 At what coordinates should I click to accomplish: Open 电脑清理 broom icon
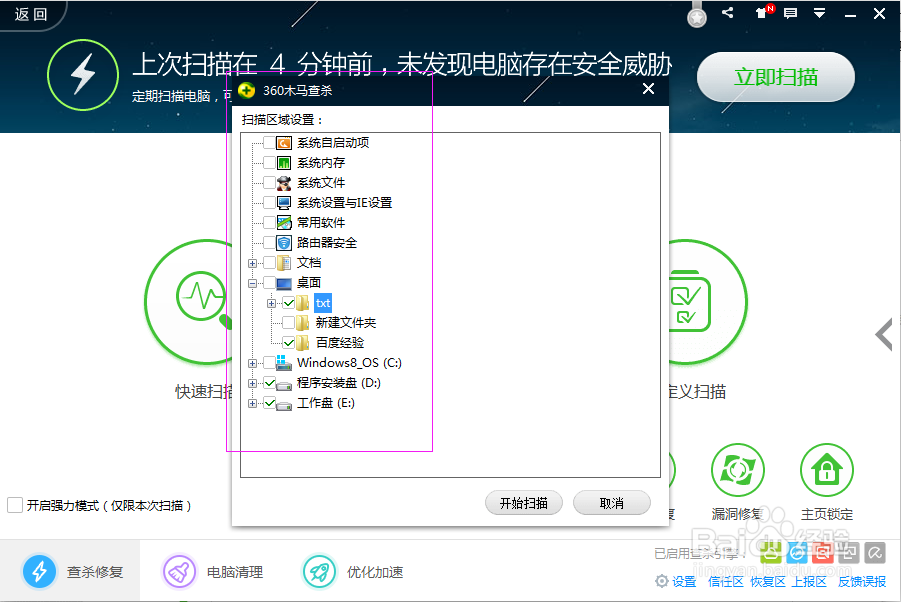click(179, 572)
